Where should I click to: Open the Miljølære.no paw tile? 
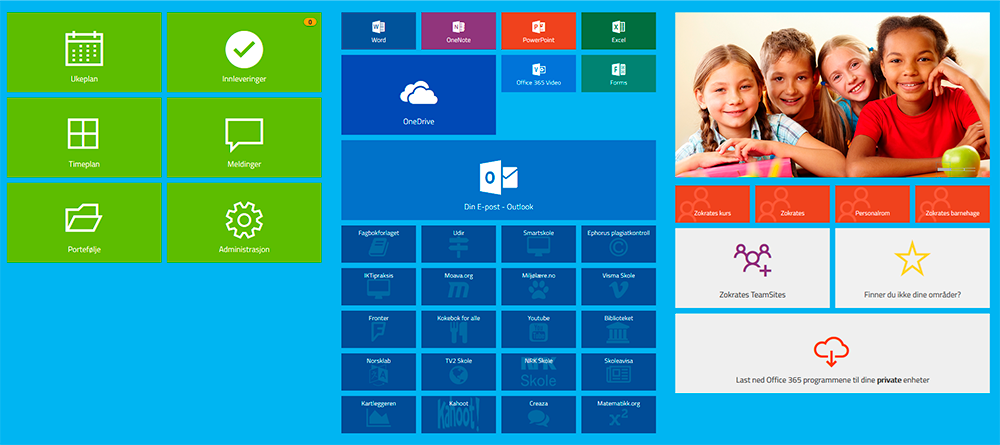[x=538, y=286]
